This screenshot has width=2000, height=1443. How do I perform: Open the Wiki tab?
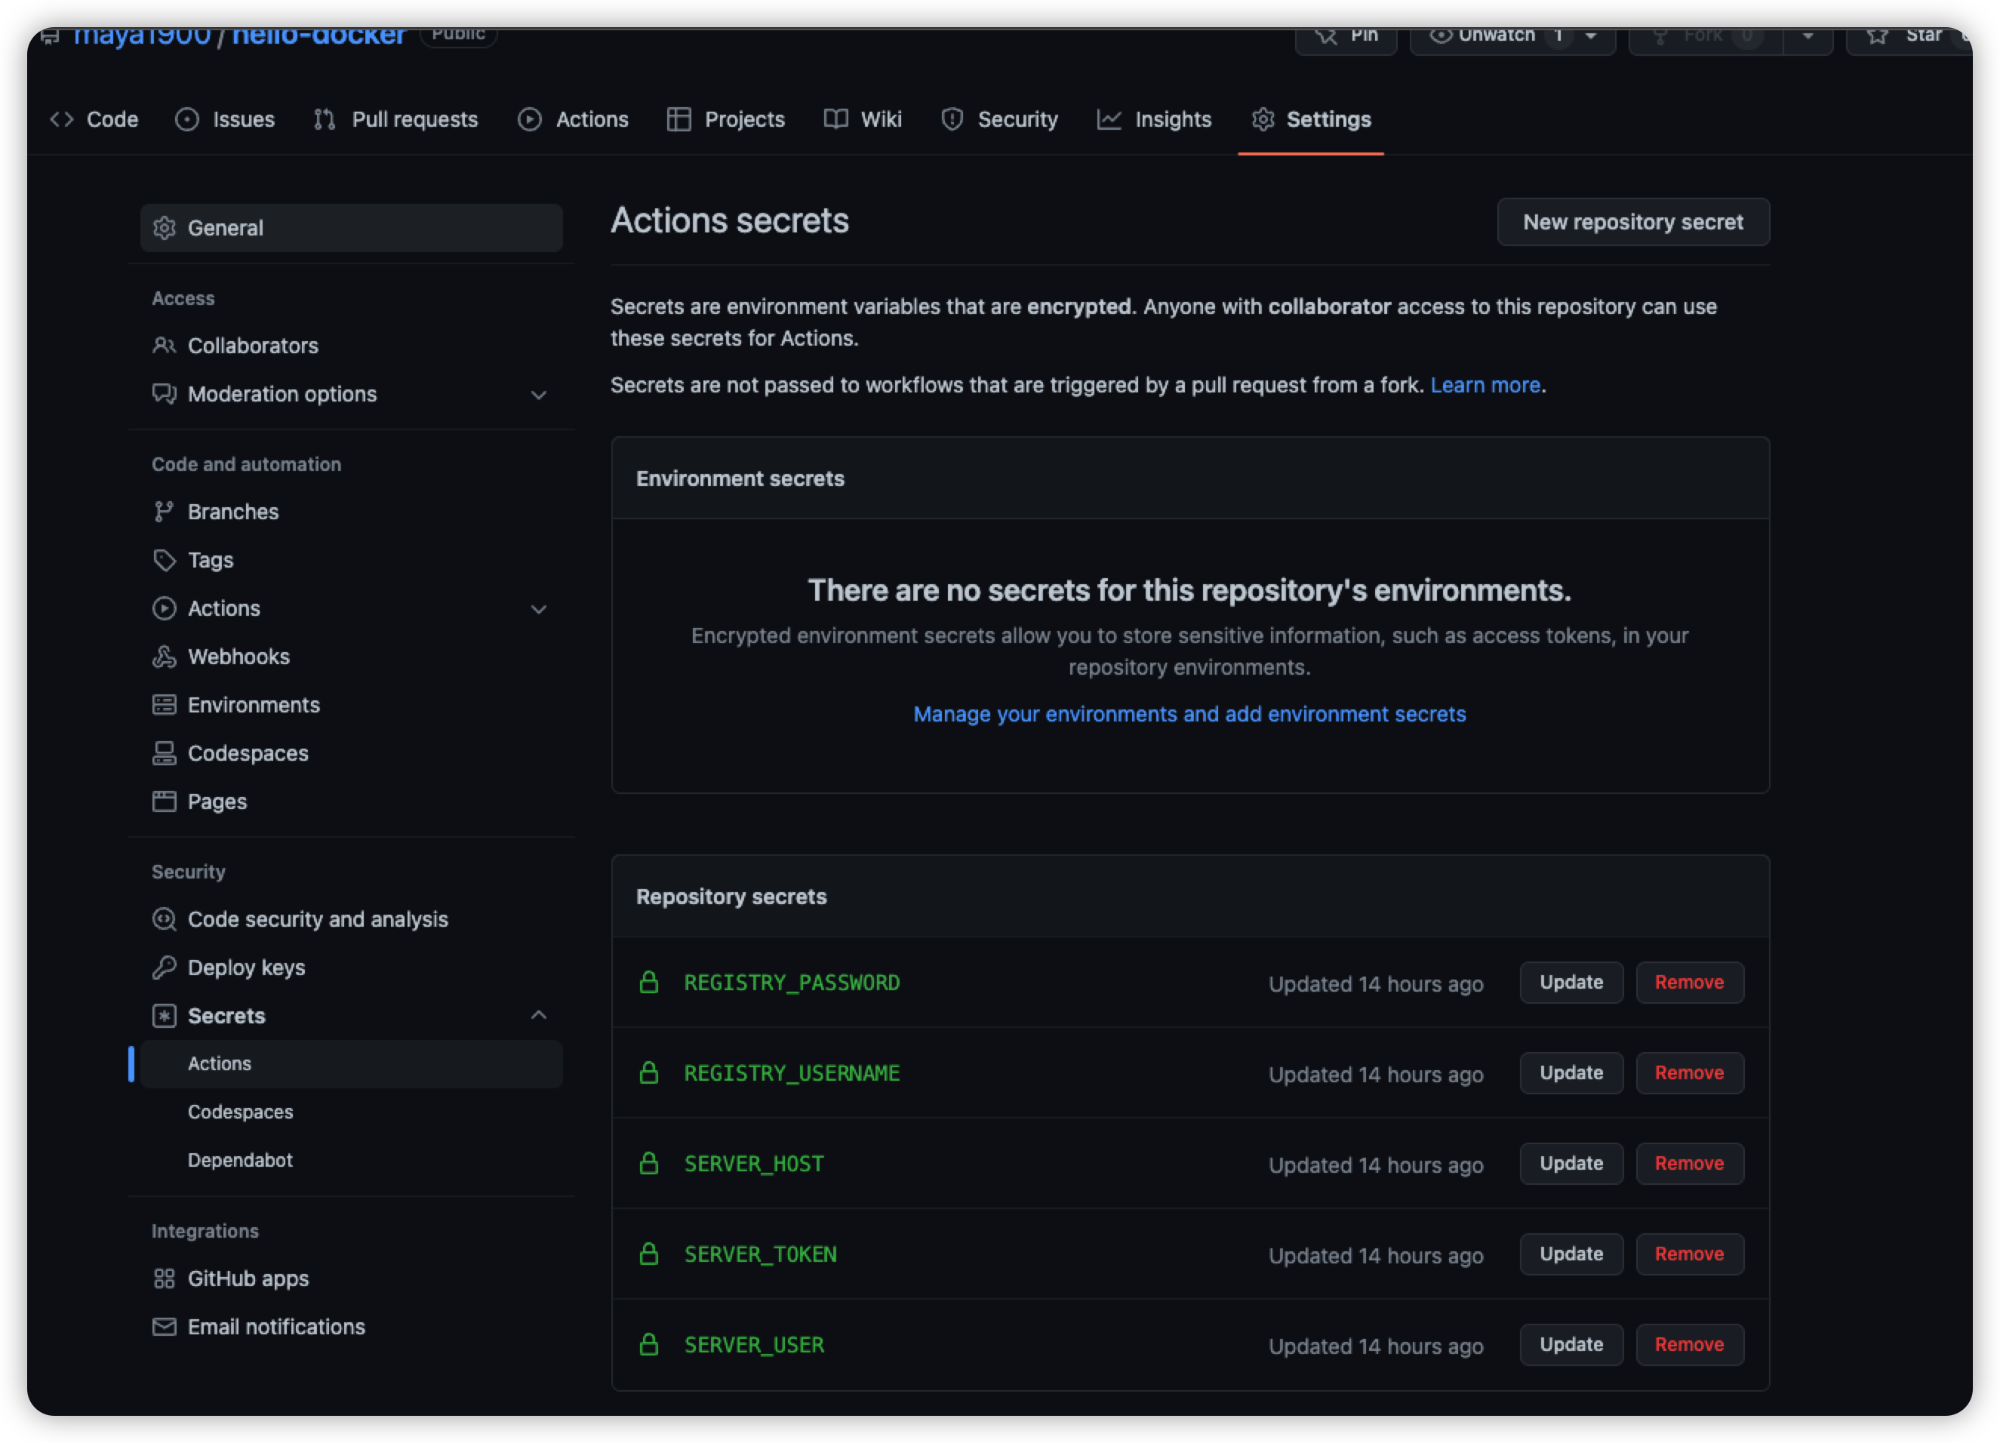click(863, 119)
